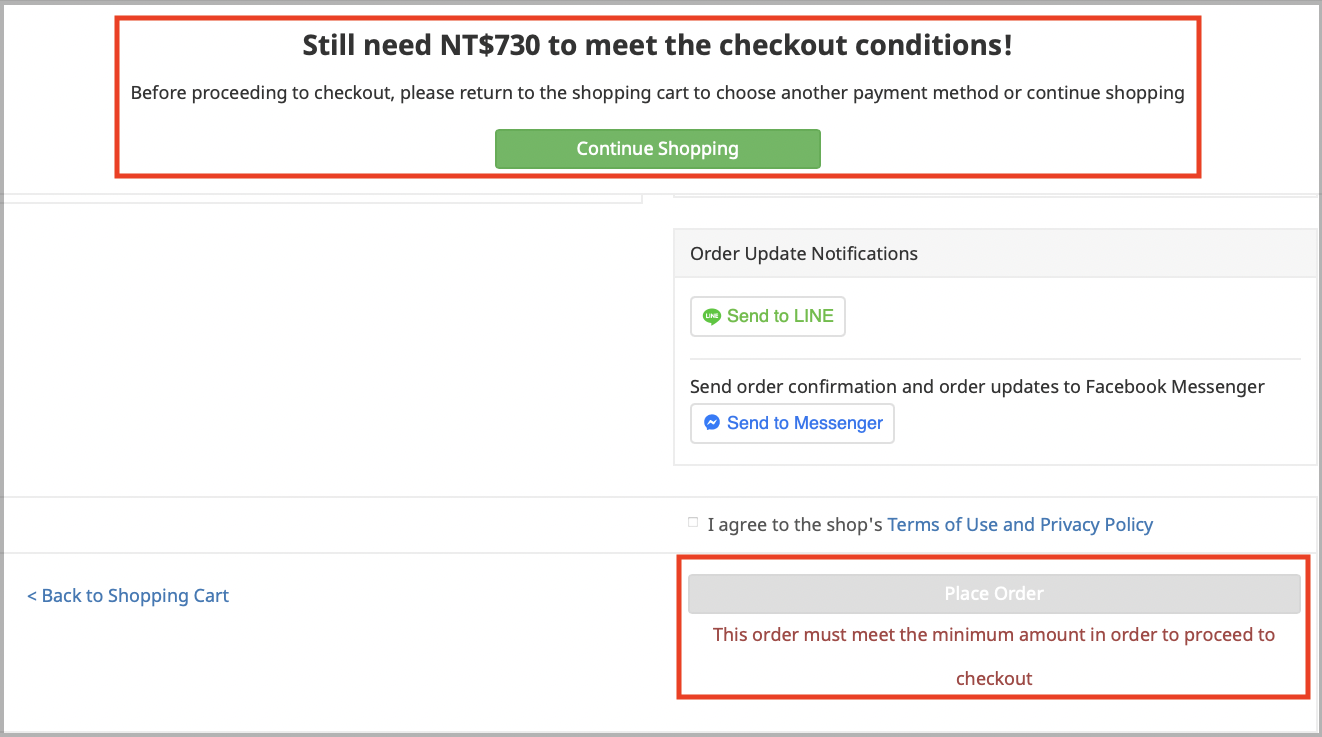Click the Before proceeding to checkout instruction text

(657, 93)
